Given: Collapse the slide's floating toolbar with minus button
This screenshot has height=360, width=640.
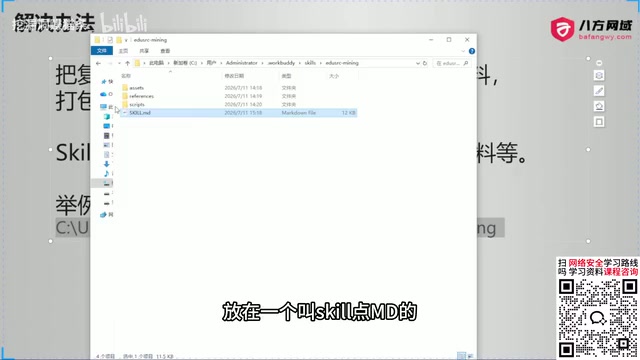Looking at the screenshot, I should pos(599,63).
